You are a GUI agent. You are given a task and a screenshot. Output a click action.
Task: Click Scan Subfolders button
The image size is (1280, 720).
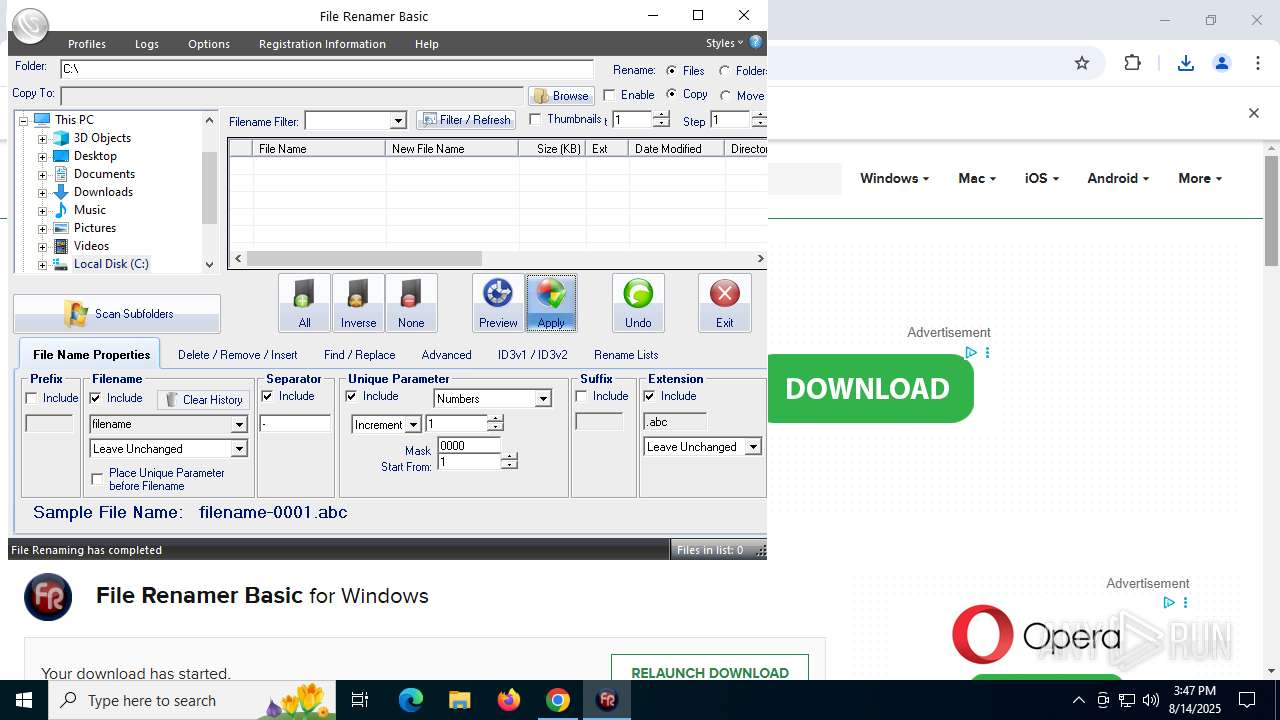pyautogui.click(x=117, y=314)
